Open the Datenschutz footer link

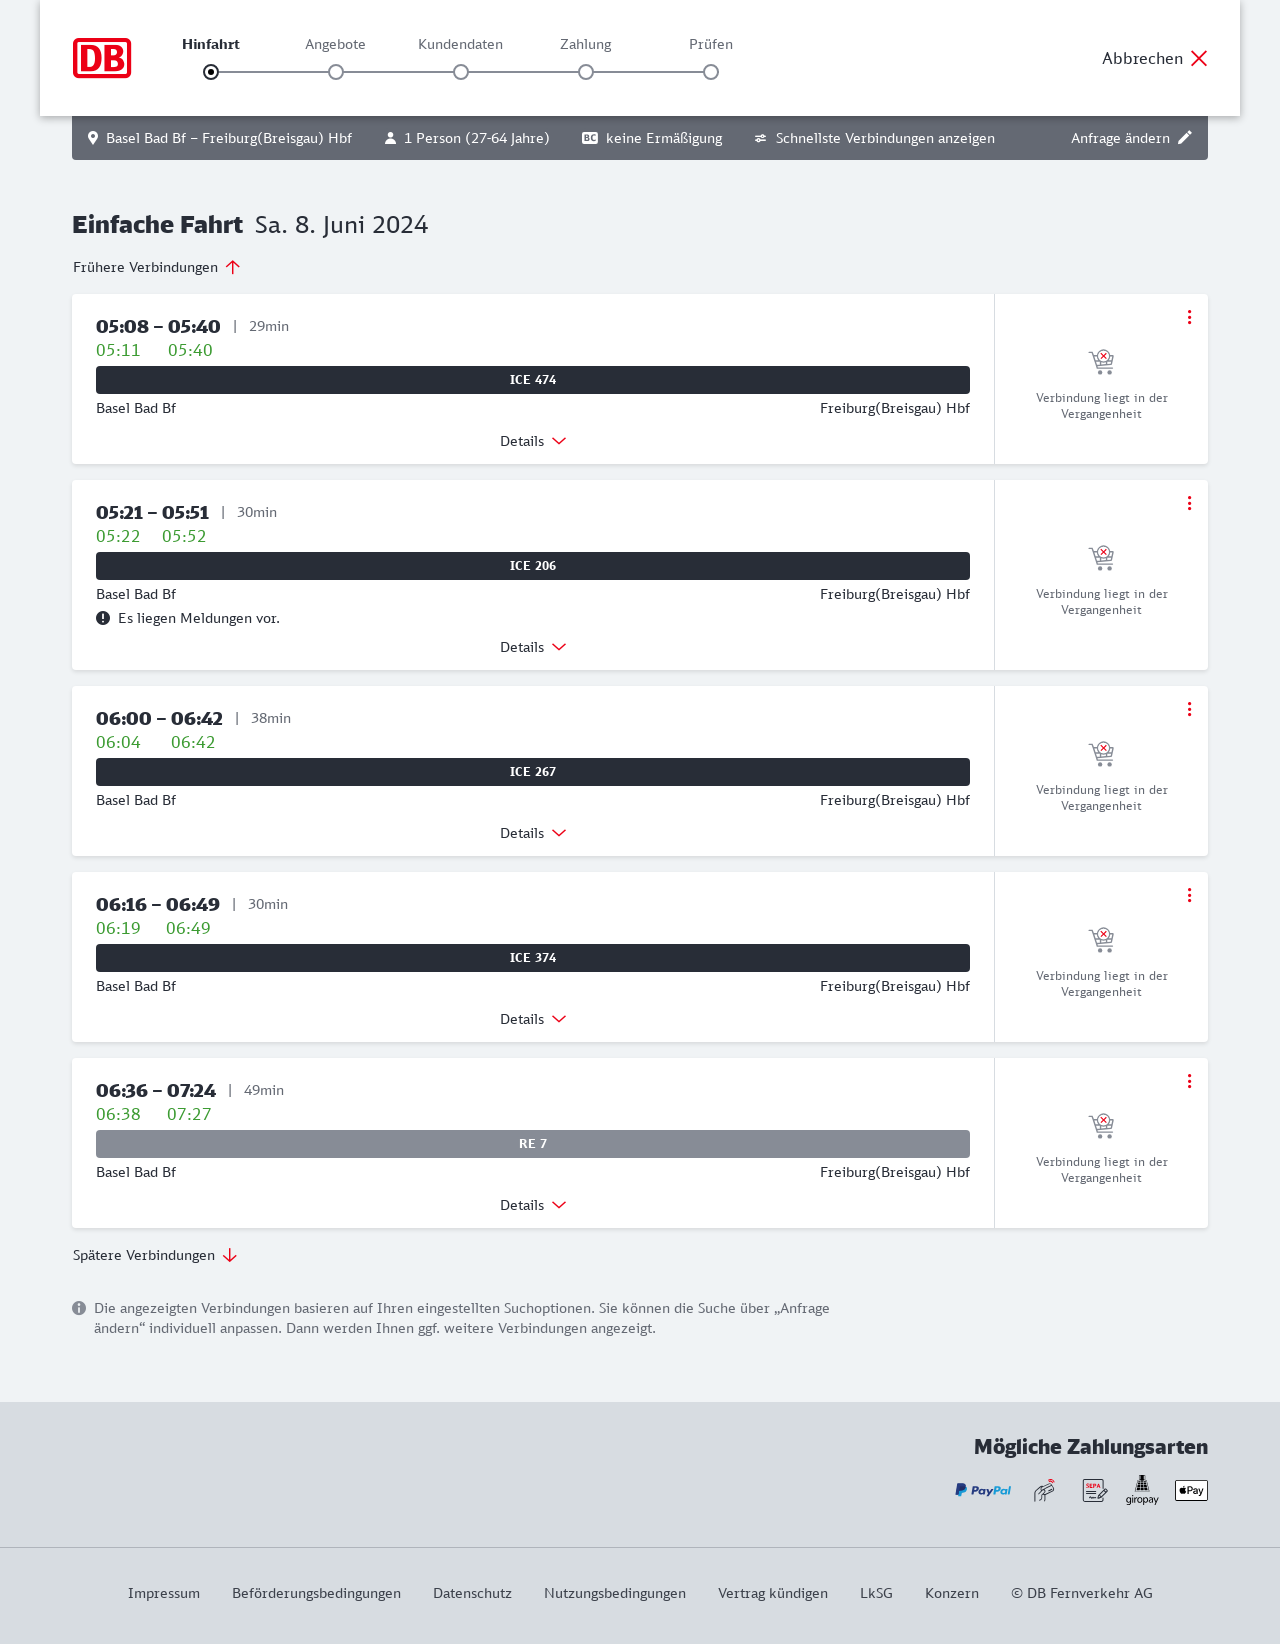tap(472, 1593)
